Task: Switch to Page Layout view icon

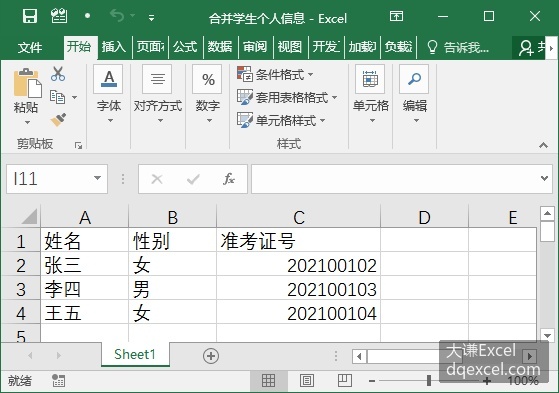Action: [x=307, y=381]
